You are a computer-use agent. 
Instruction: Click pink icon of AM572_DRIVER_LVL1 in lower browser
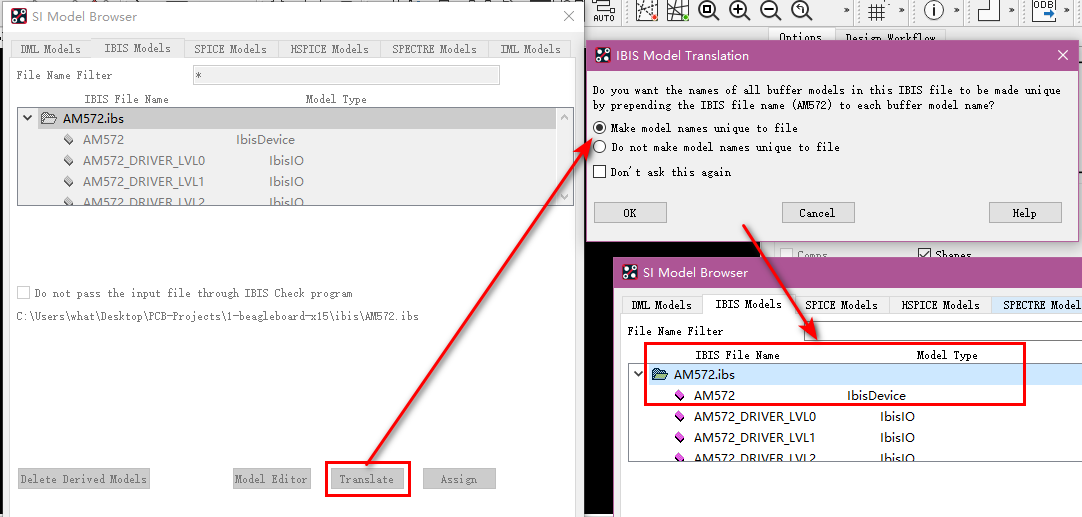680,438
